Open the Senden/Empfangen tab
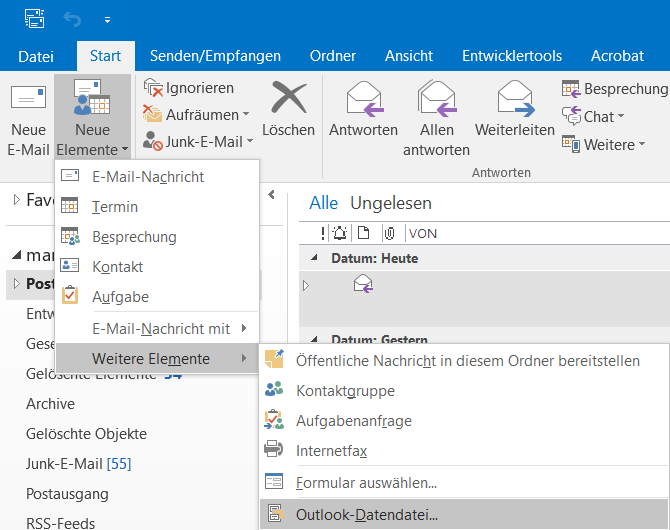Image resolution: width=670 pixels, height=530 pixels. point(215,56)
